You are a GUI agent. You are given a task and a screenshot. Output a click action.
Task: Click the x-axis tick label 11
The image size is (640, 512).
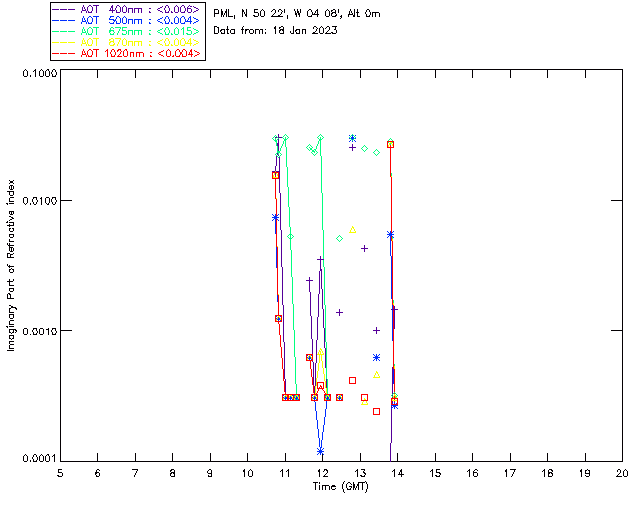pyautogui.click(x=285, y=474)
